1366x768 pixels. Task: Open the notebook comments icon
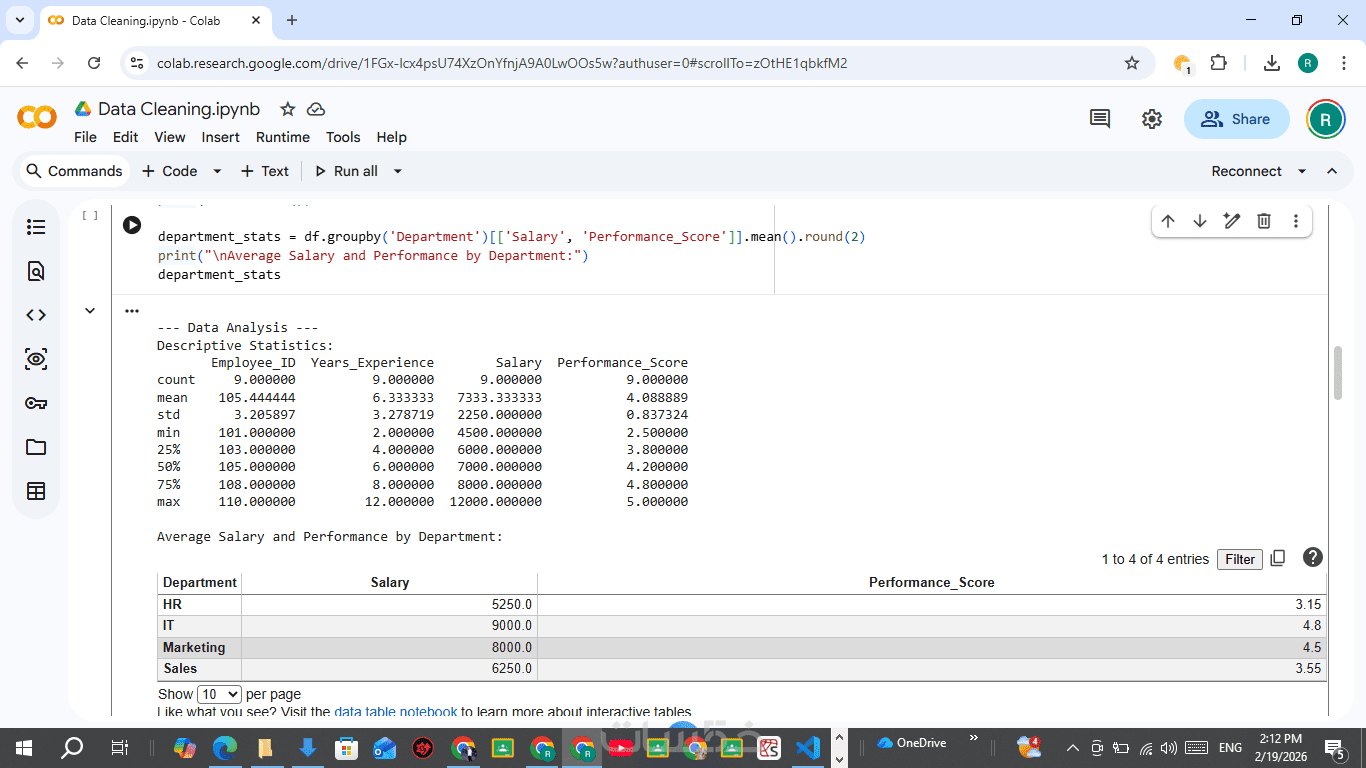(x=1100, y=119)
